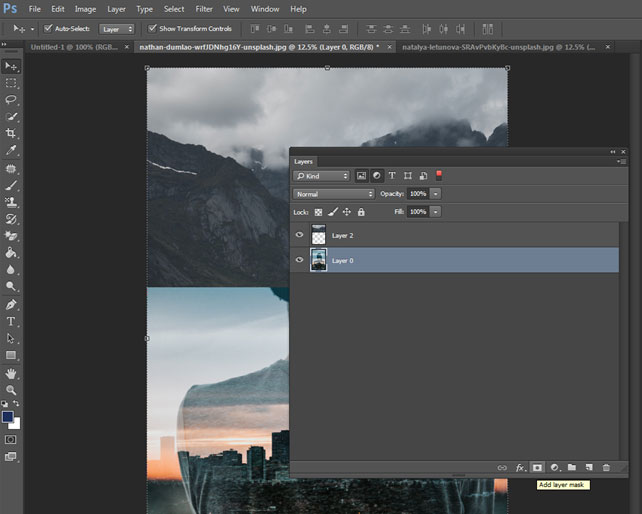Screen dimensions: 642x514
Task: Swap foreground and background colors
Action: click(x=16, y=403)
